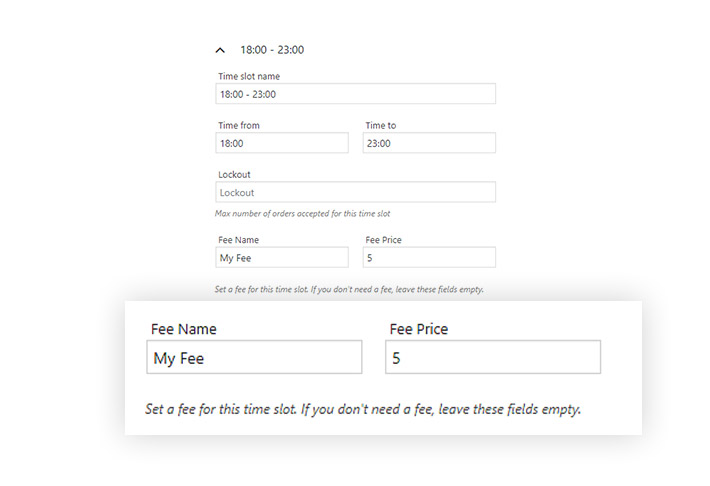Screen dimensions: 710x486
Task: Click the 18:00 - 23:00 section header title
Action: click(x=272, y=50)
